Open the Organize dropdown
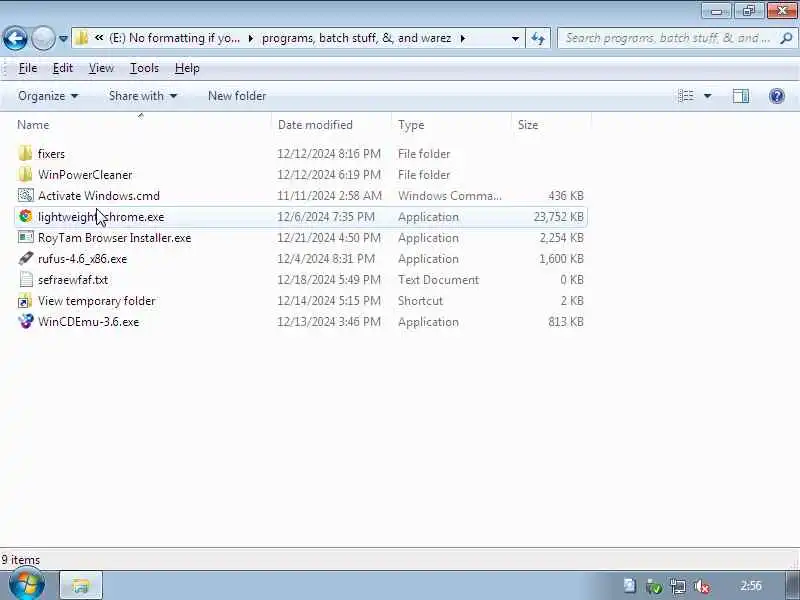This screenshot has width=800, height=600. click(x=48, y=96)
